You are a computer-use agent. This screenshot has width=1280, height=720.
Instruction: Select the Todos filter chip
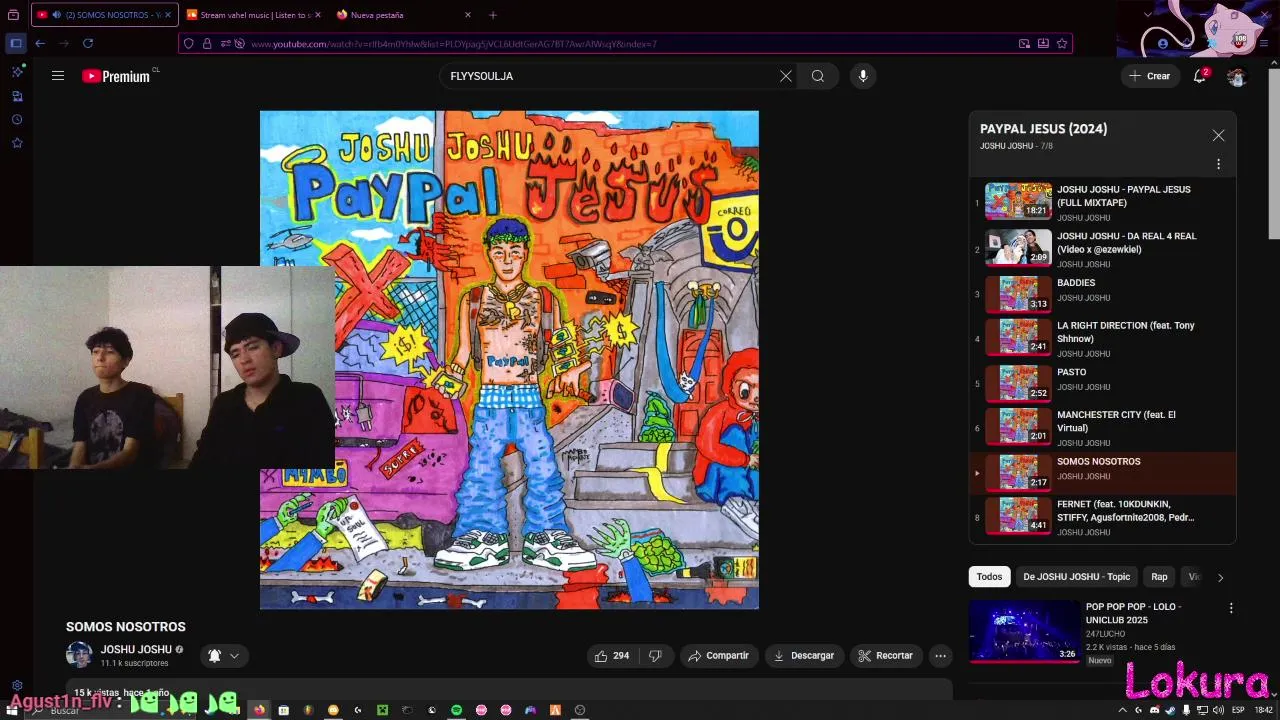(x=989, y=577)
